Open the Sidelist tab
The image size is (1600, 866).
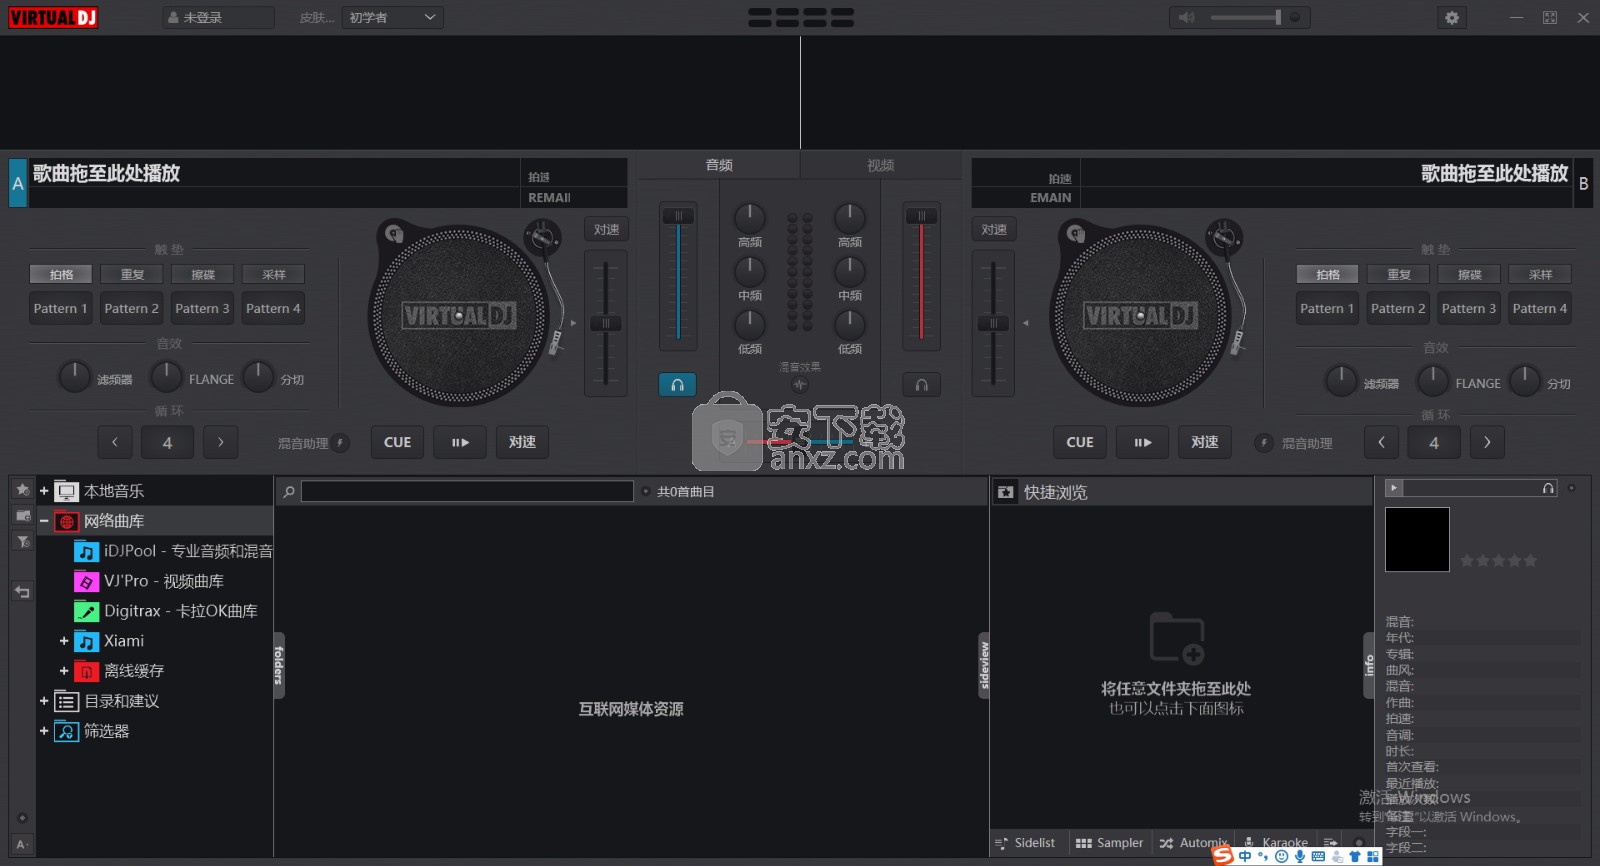coord(1026,843)
